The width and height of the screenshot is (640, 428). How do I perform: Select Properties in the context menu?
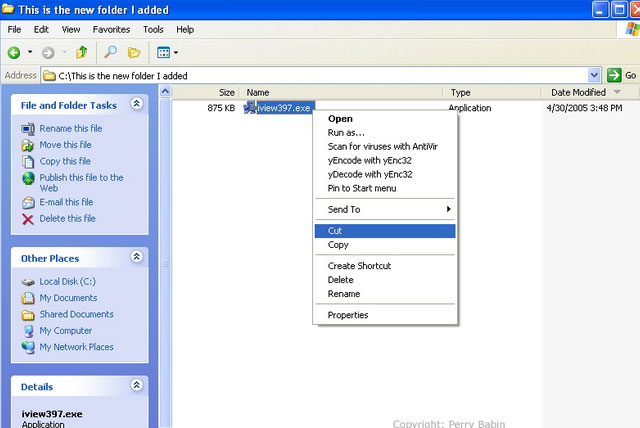[348, 315]
